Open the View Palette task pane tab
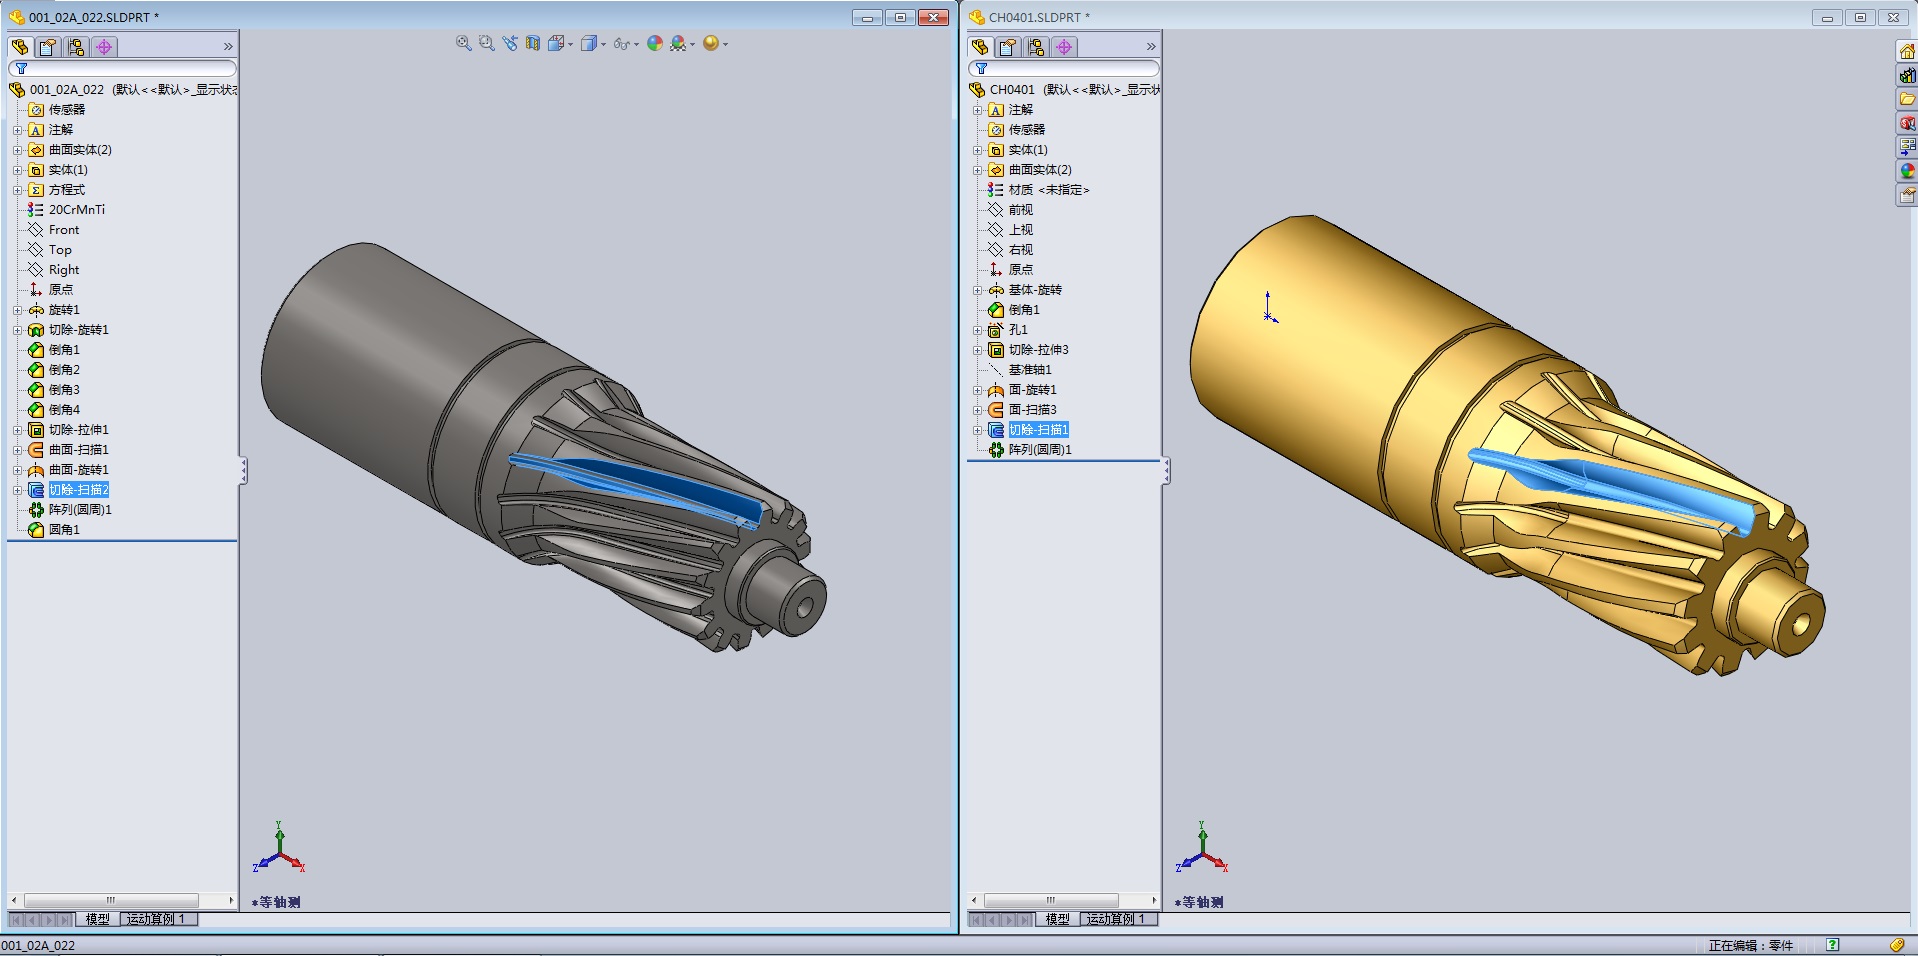This screenshot has height=956, width=1918. (x=1907, y=147)
